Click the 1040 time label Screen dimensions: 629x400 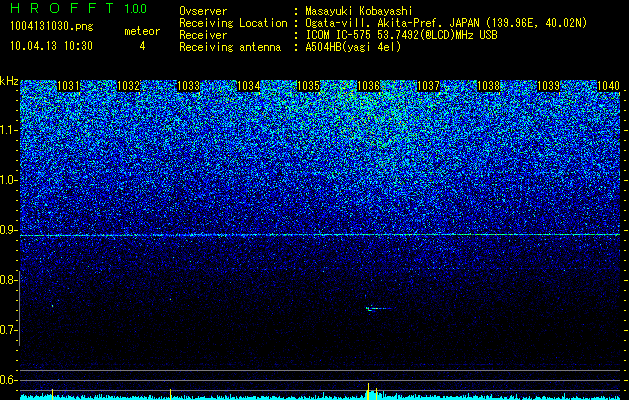(x=608, y=86)
